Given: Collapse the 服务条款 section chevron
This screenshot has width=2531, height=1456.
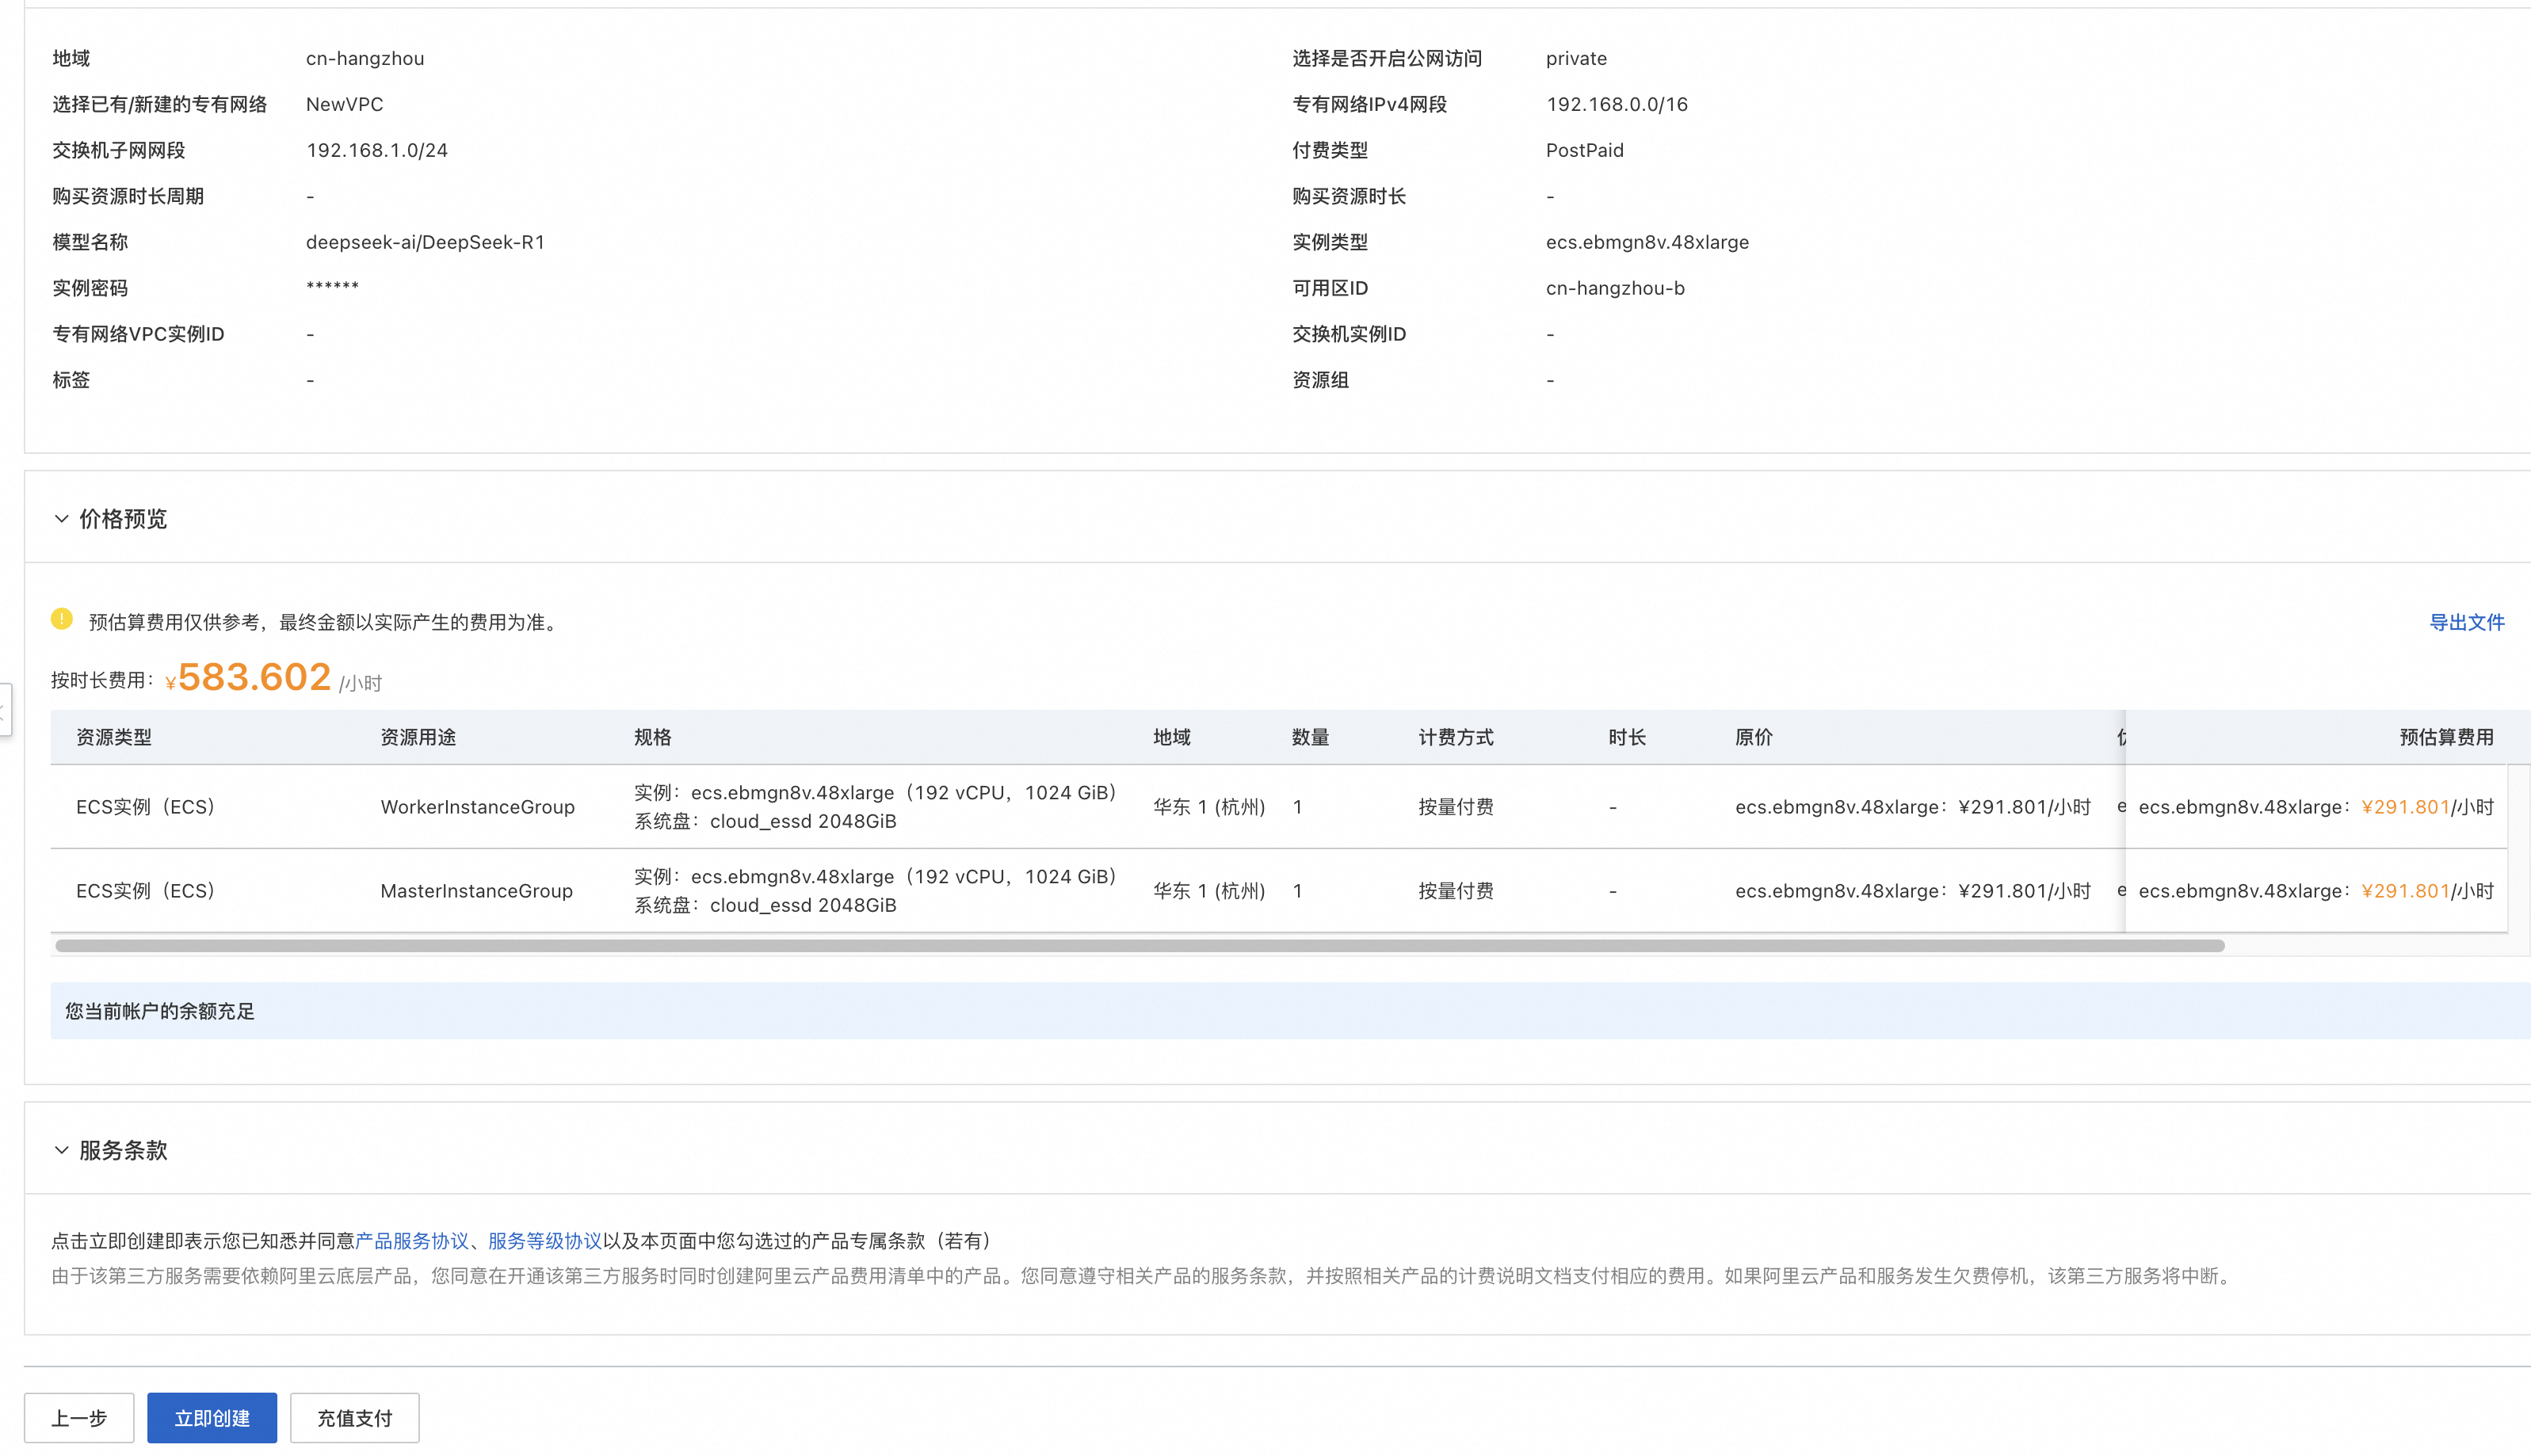Looking at the screenshot, I should [x=61, y=1150].
